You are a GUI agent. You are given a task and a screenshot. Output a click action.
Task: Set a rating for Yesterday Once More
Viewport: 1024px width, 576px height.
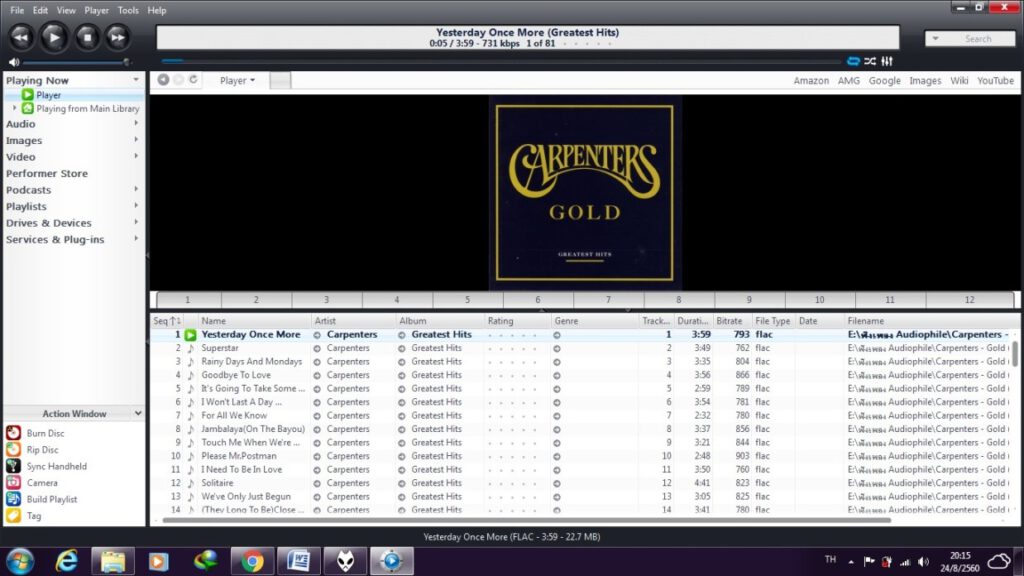pos(512,335)
